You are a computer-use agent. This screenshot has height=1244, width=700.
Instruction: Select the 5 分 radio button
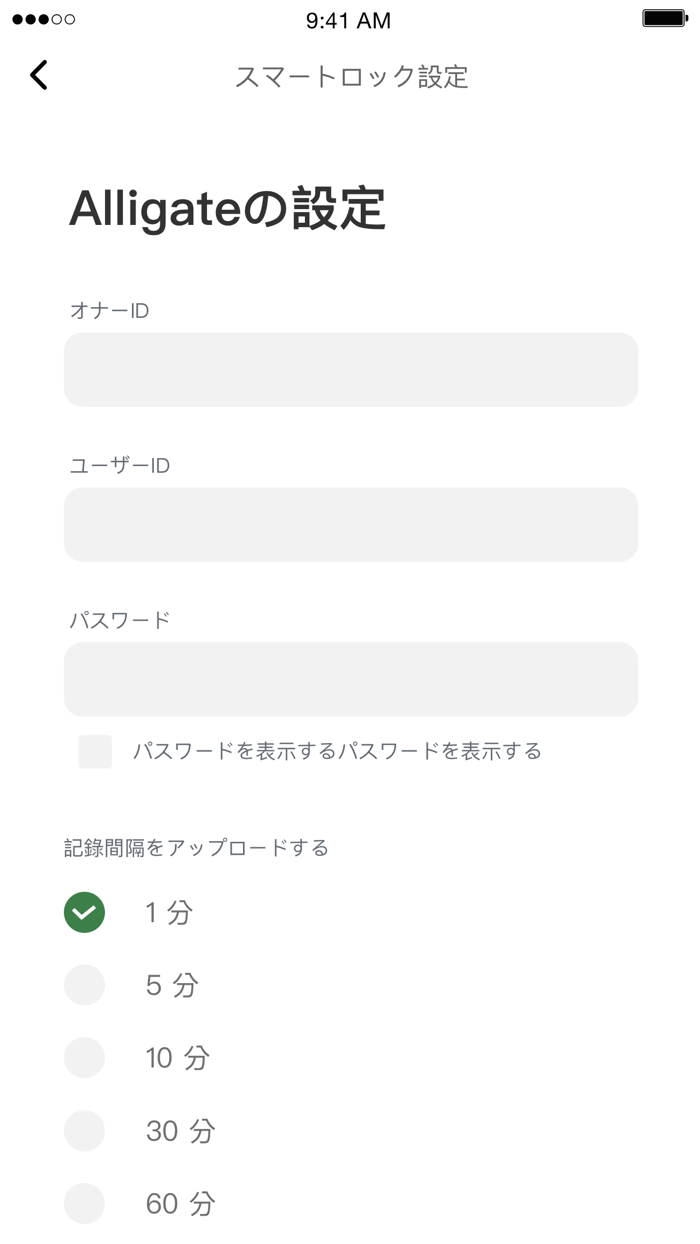85,985
